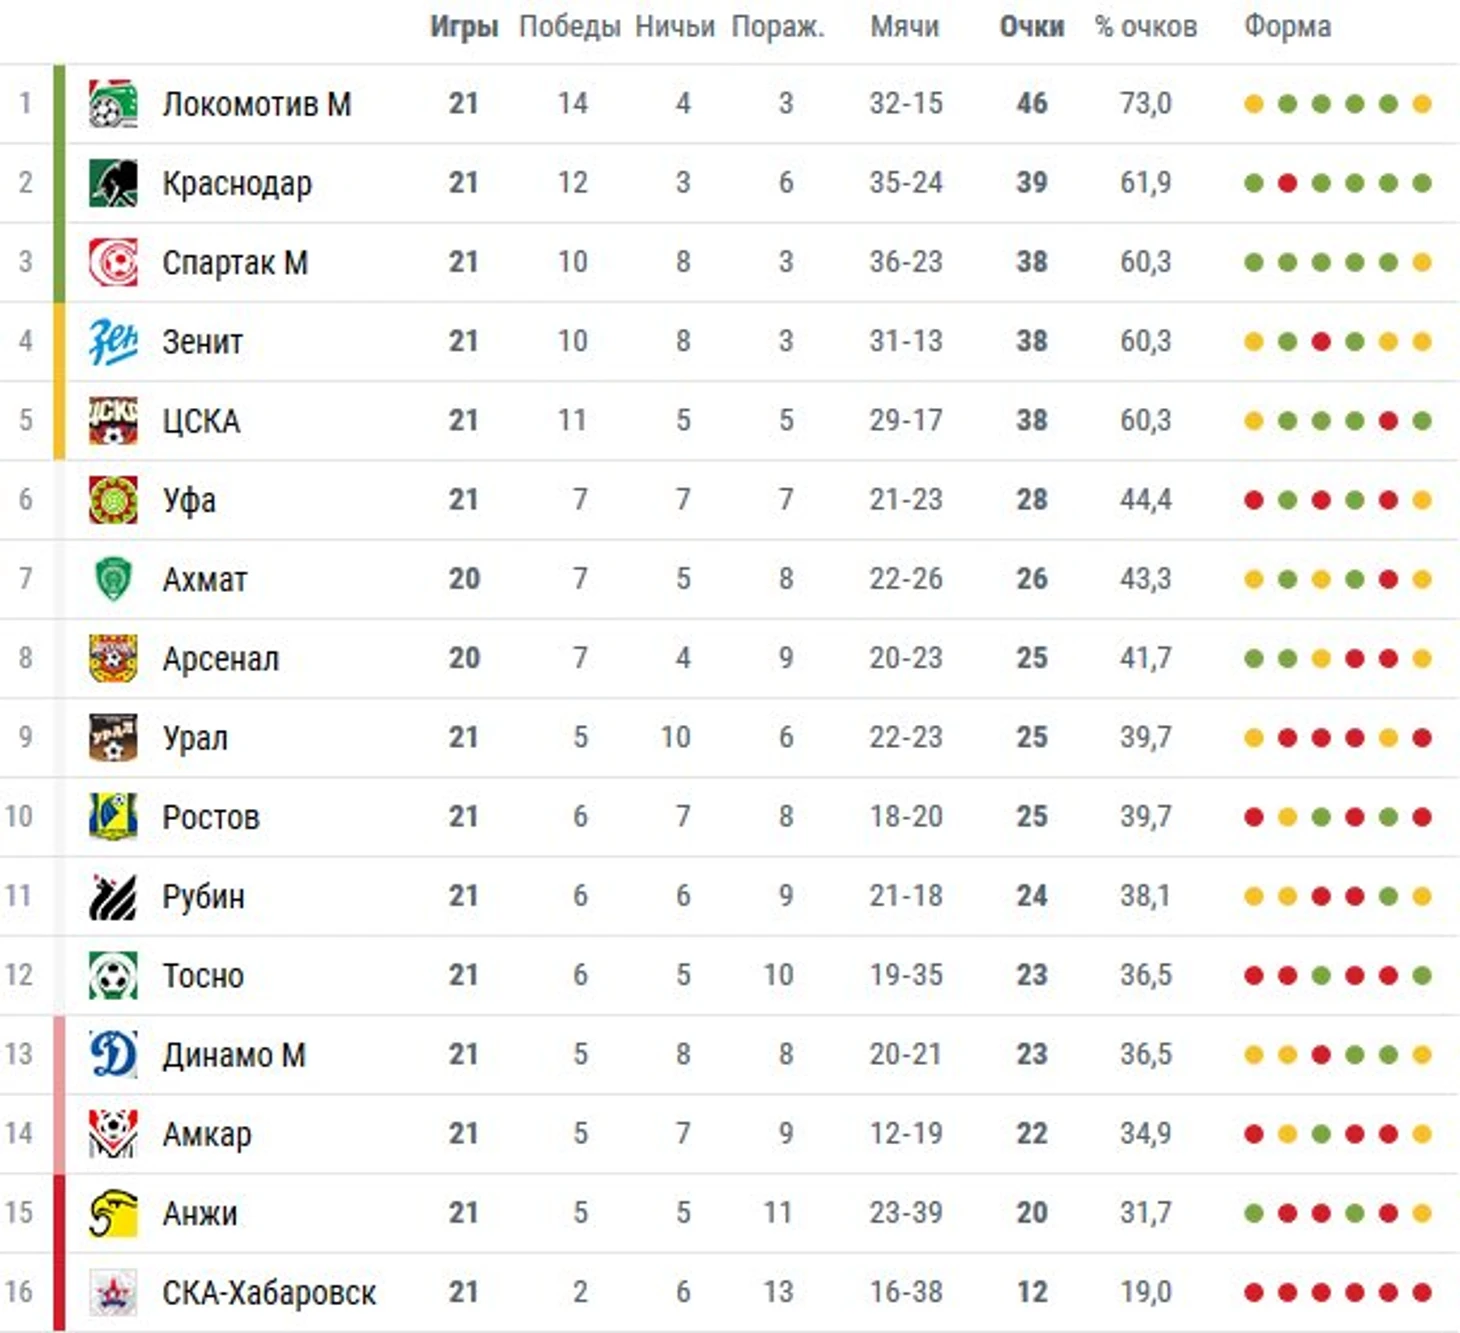Sort by the Игры column header
Screen dimensions: 1460x1333
pyautogui.click(x=464, y=27)
